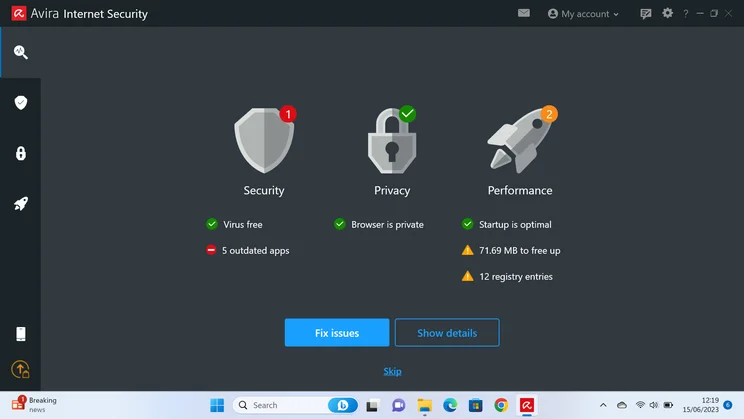Open the mobile devices sidebar icon

point(20,334)
